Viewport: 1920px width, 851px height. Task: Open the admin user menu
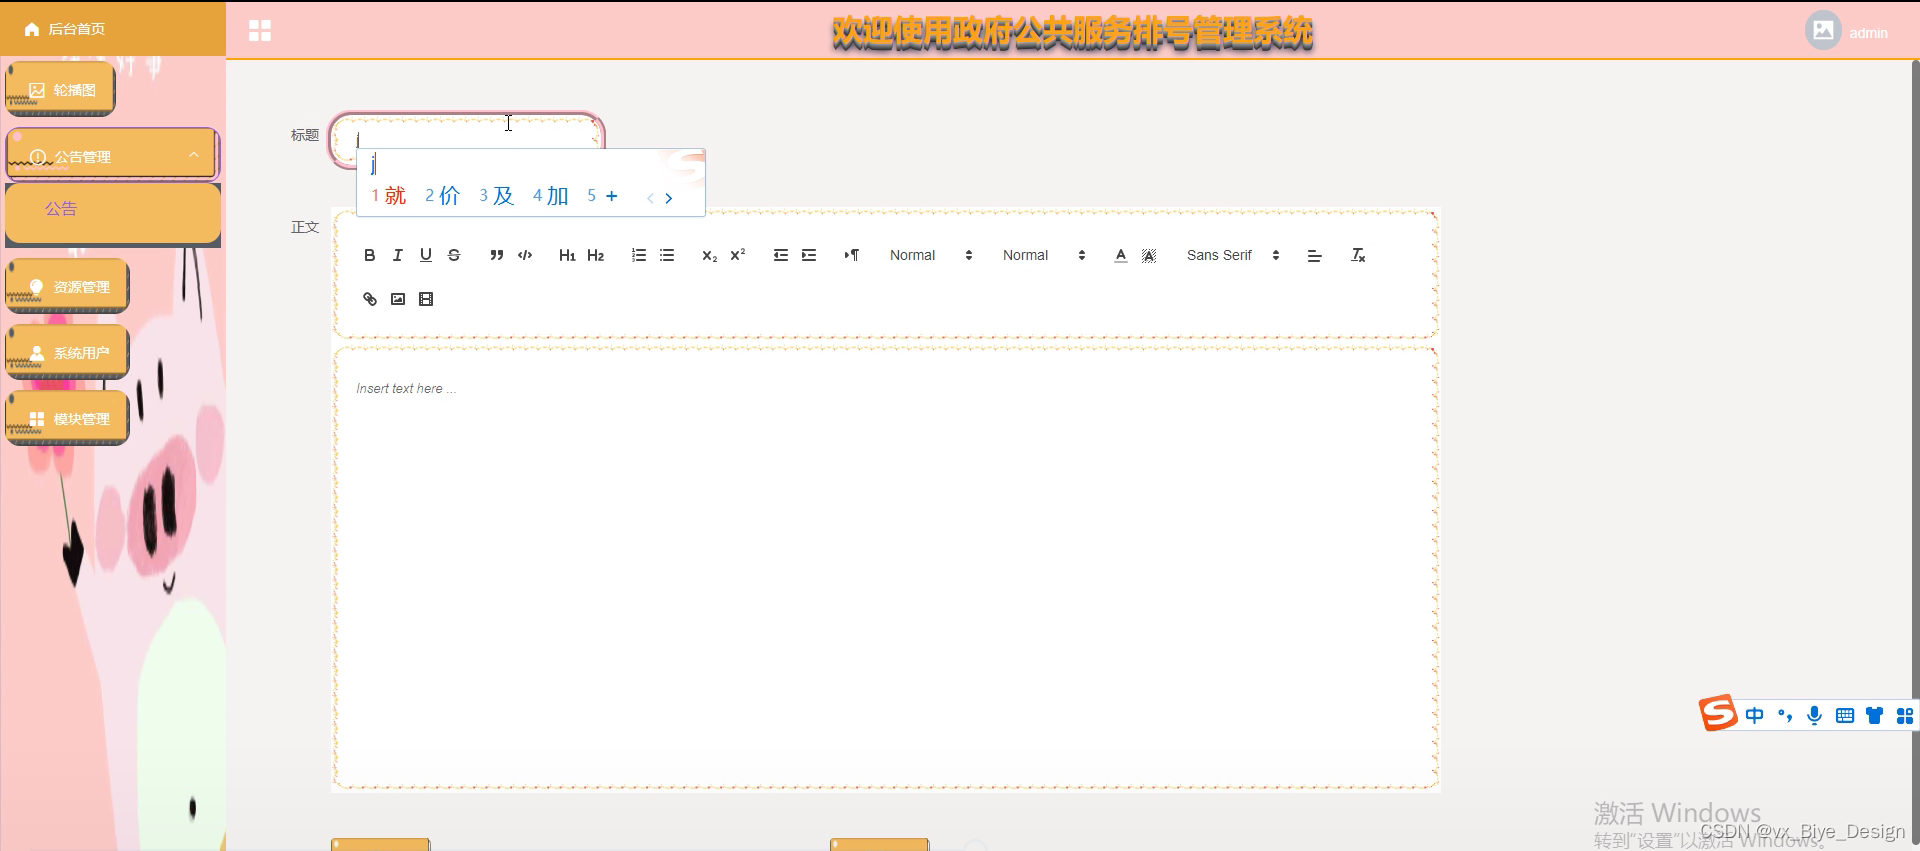(1847, 31)
